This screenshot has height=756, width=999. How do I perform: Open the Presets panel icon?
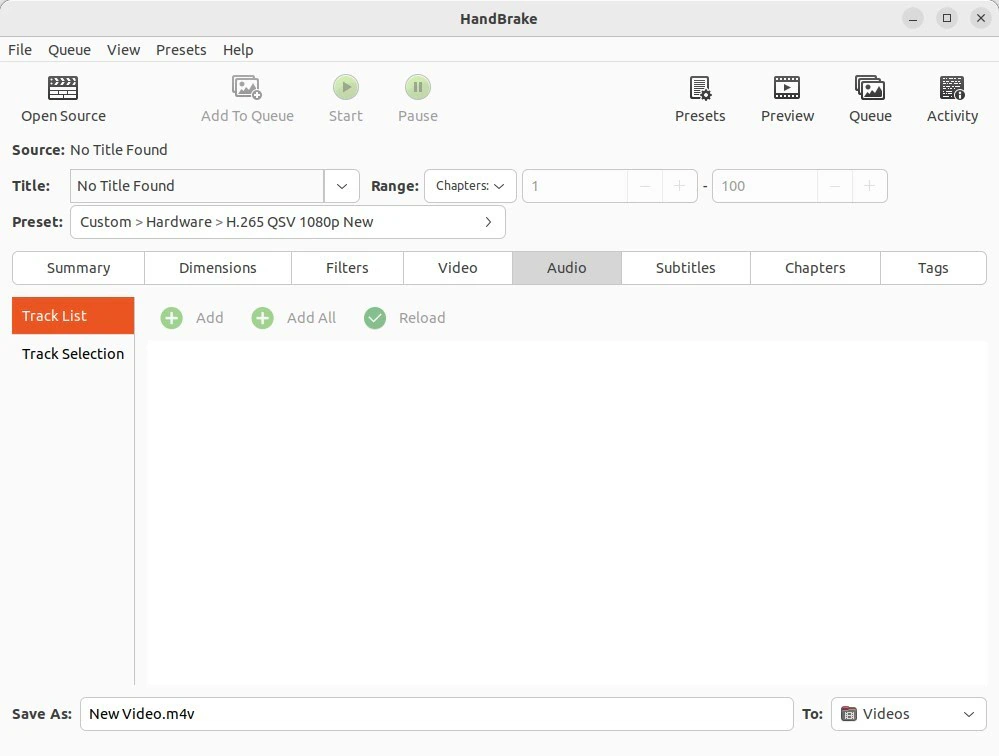pos(700,88)
